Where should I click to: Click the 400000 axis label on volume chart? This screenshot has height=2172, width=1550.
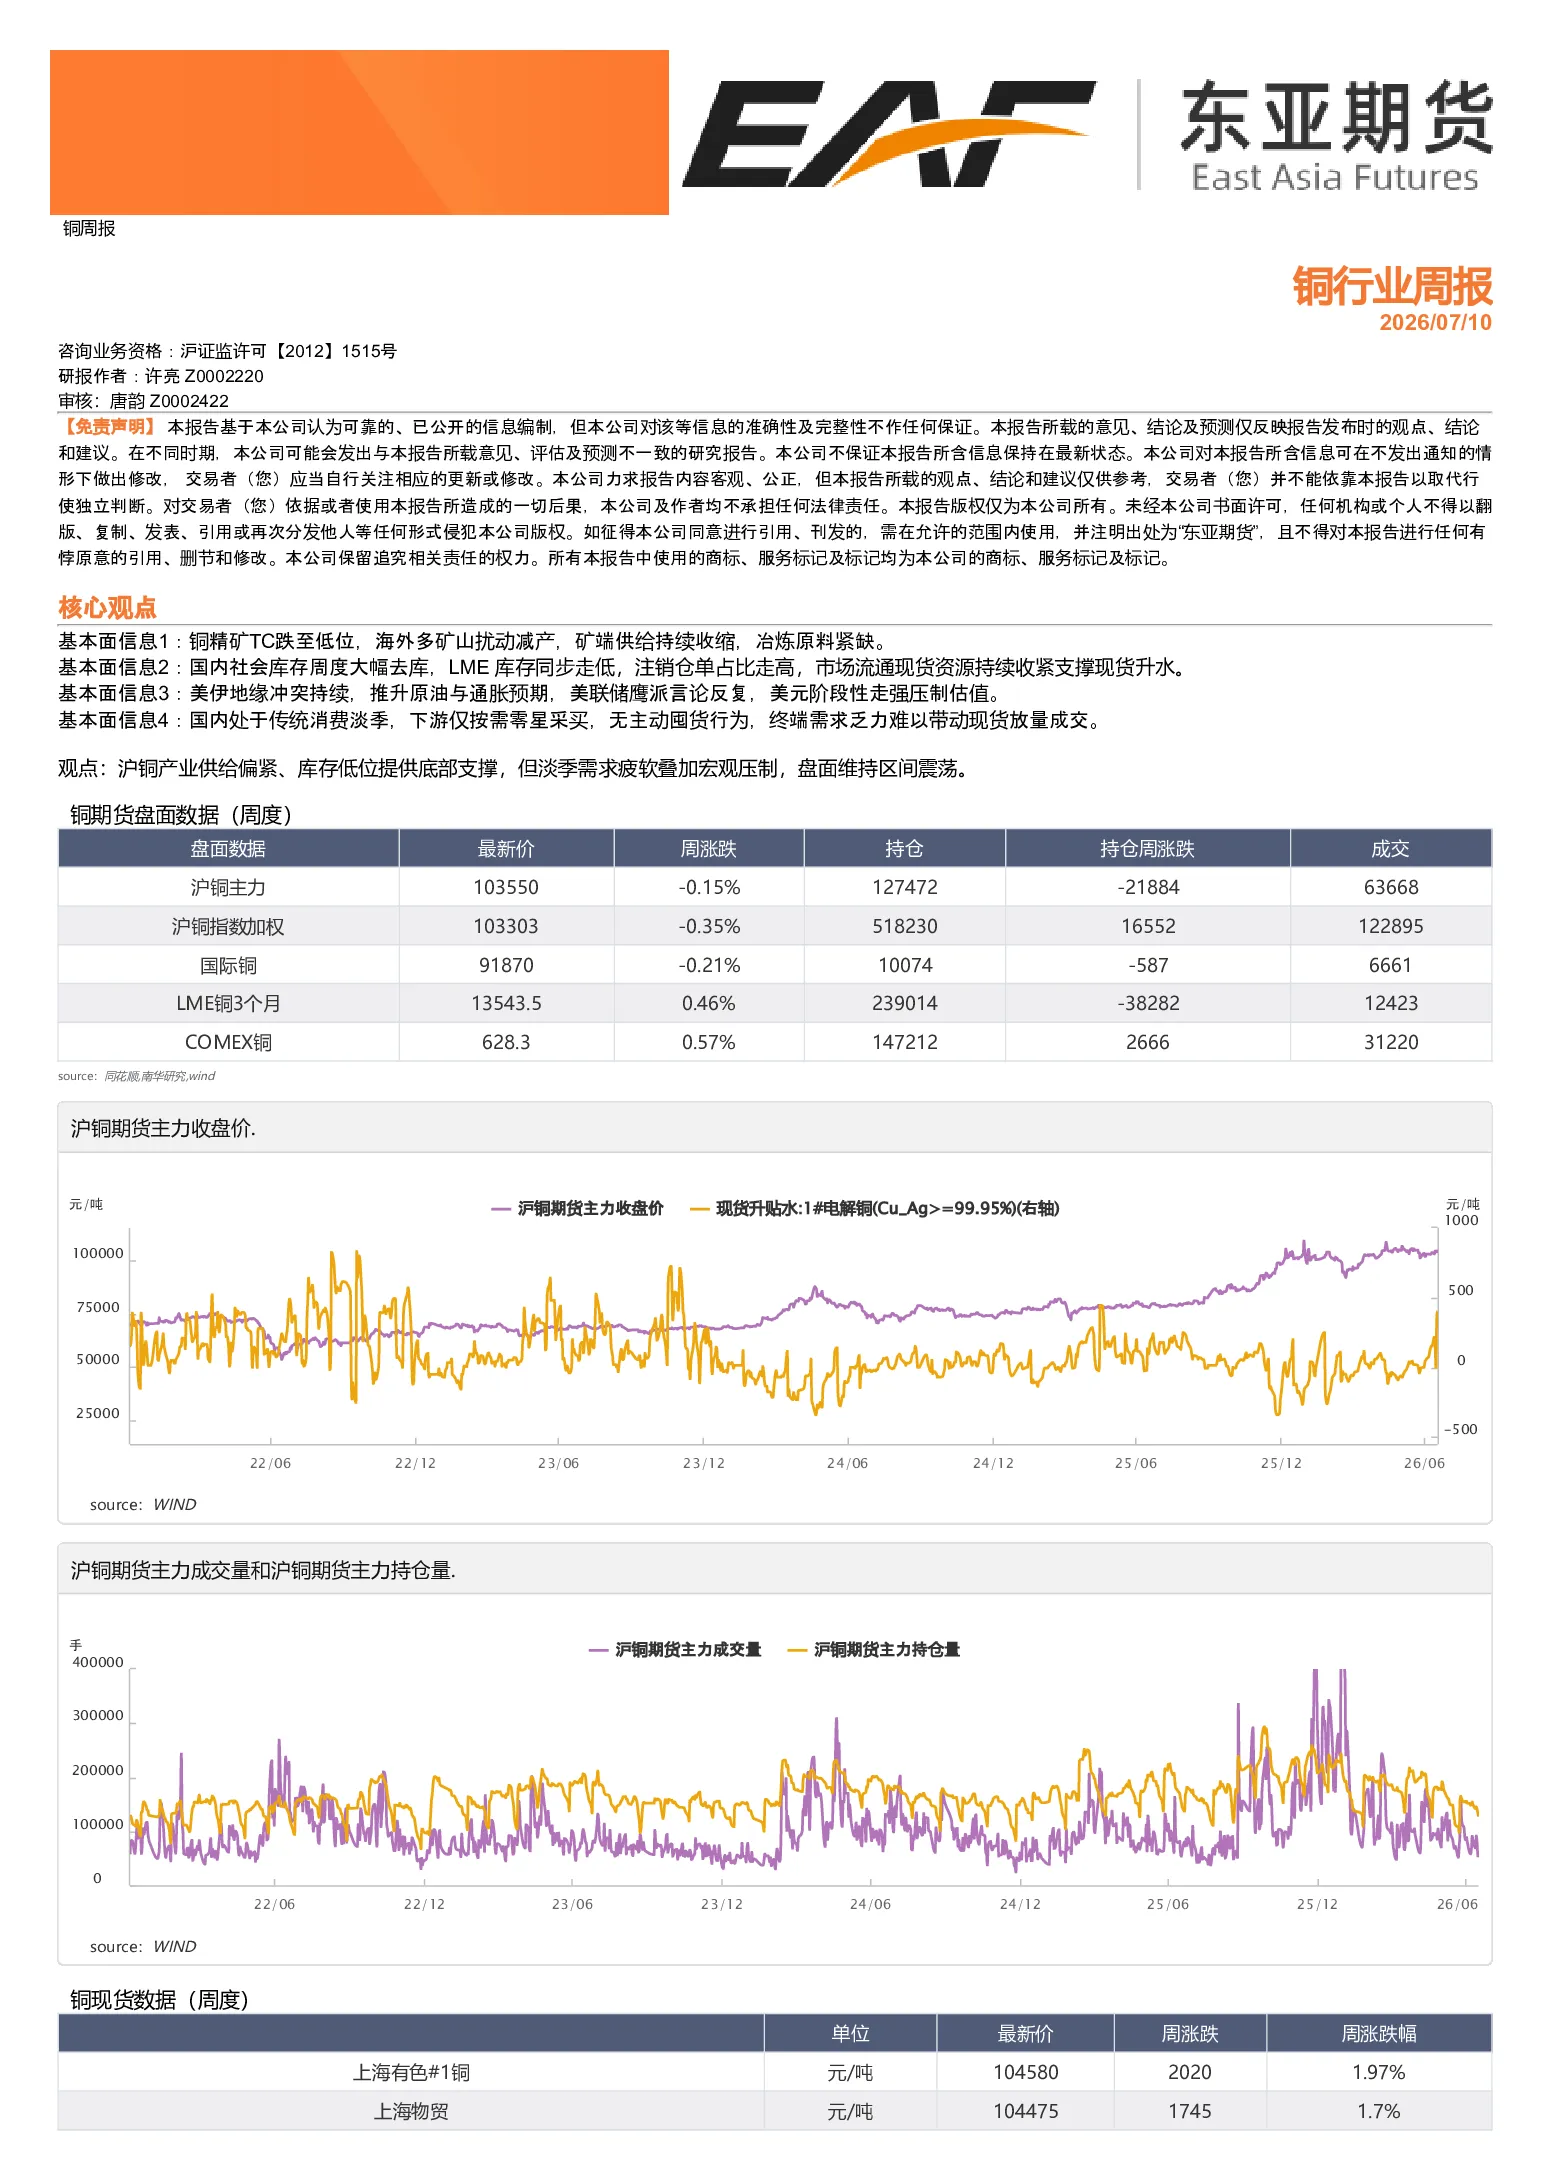[x=98, y=1662]
